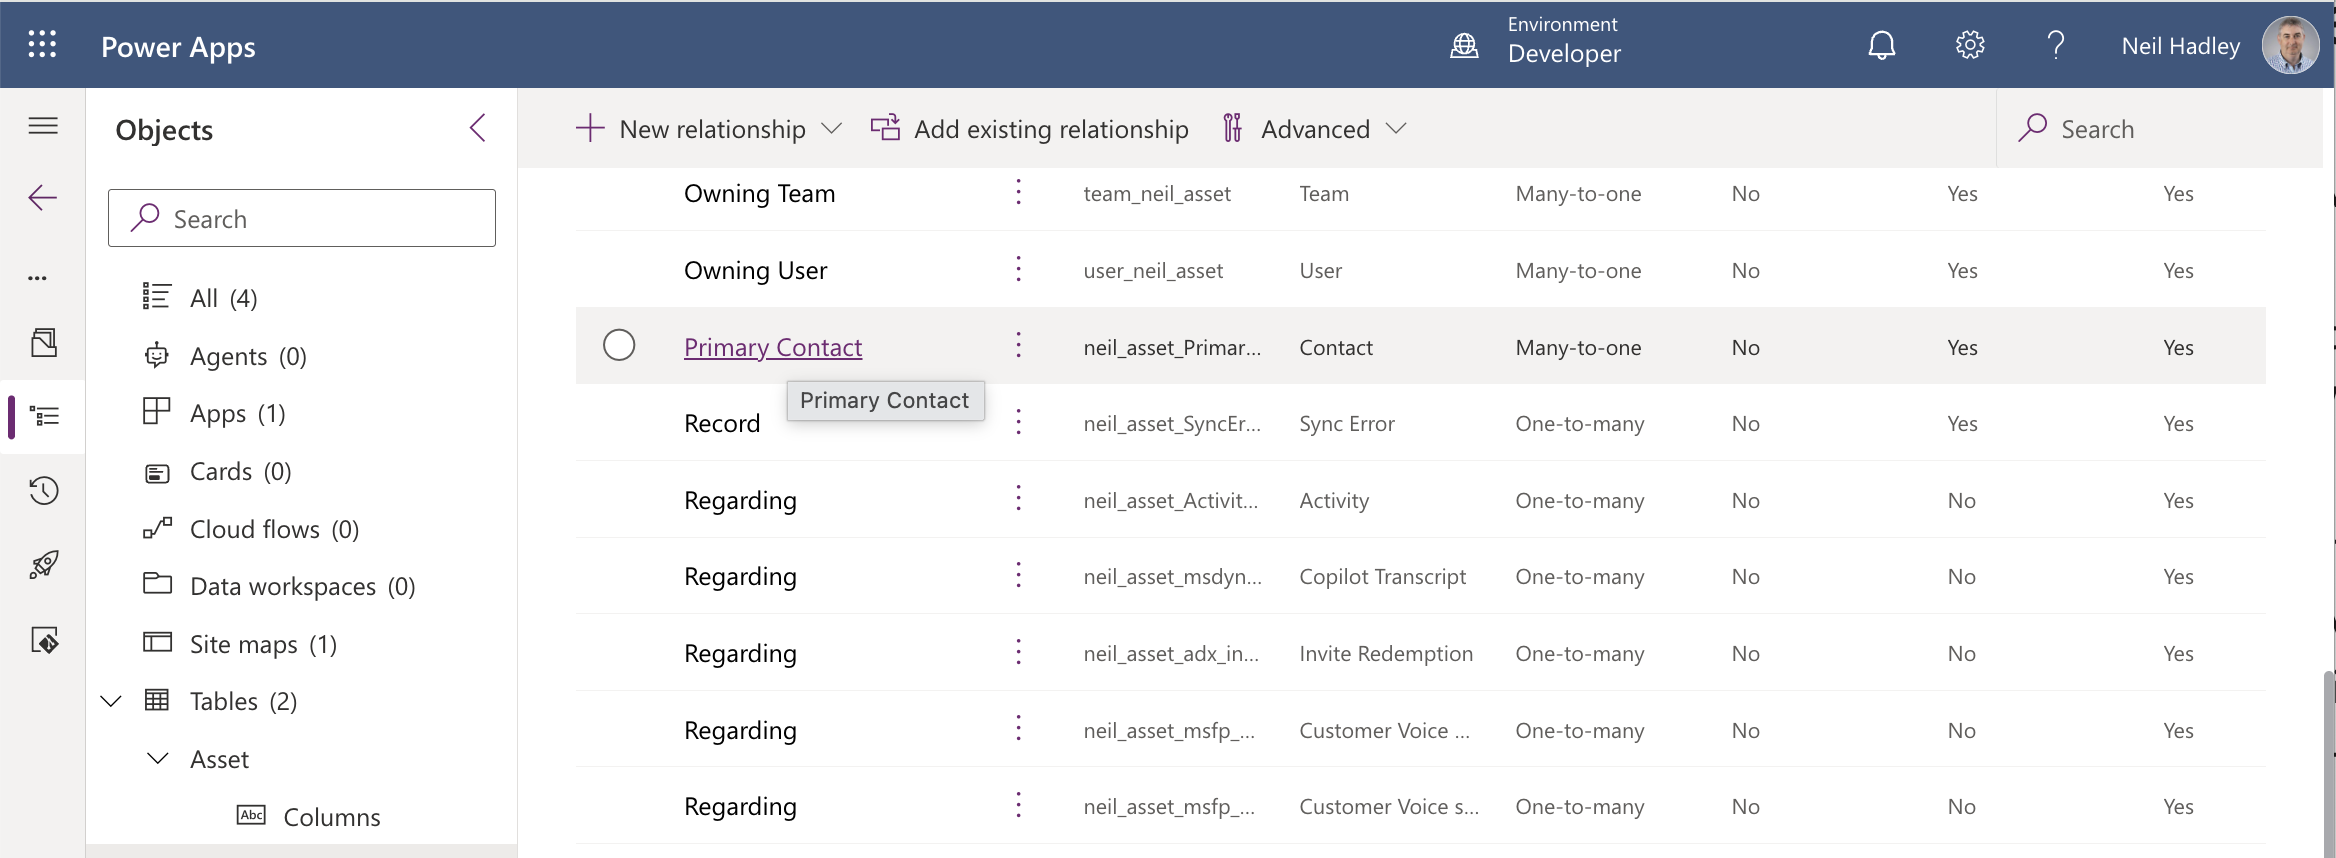This screenshot has width=2336, height=858.
Task: Open the Advanced menu
Action: [1314, 129]
